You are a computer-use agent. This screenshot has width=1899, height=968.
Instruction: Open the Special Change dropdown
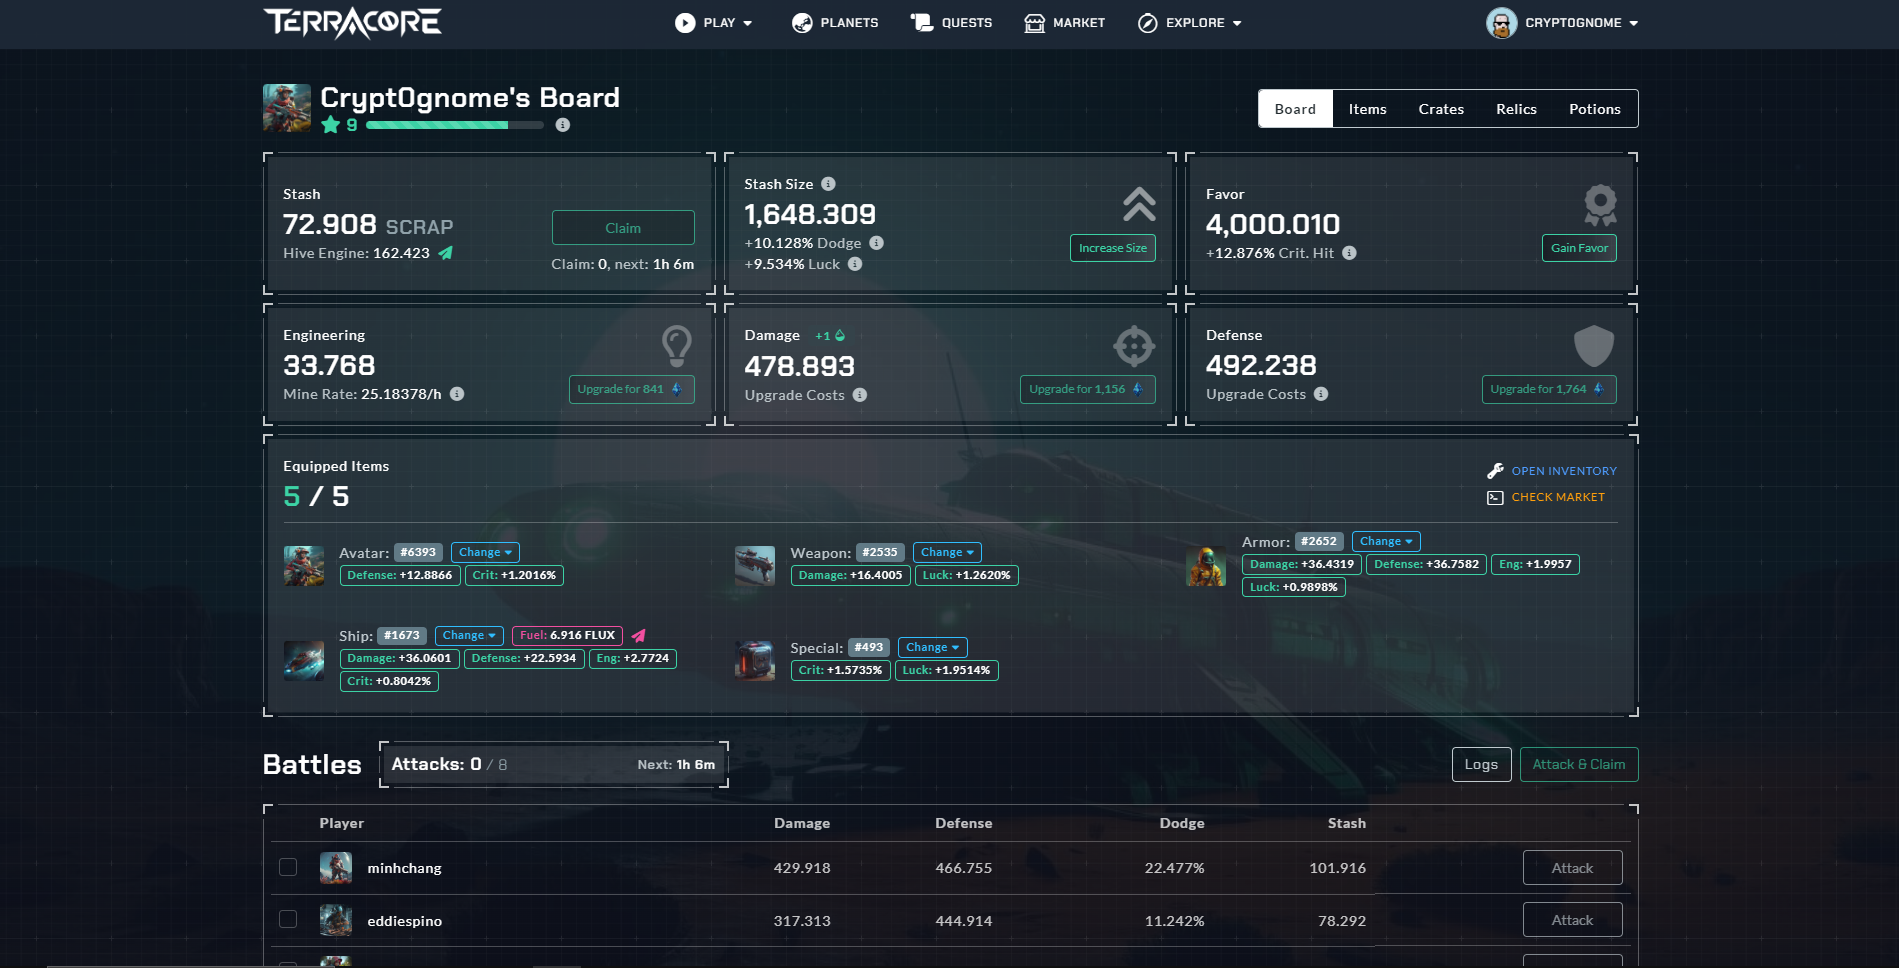click(932, 647)
